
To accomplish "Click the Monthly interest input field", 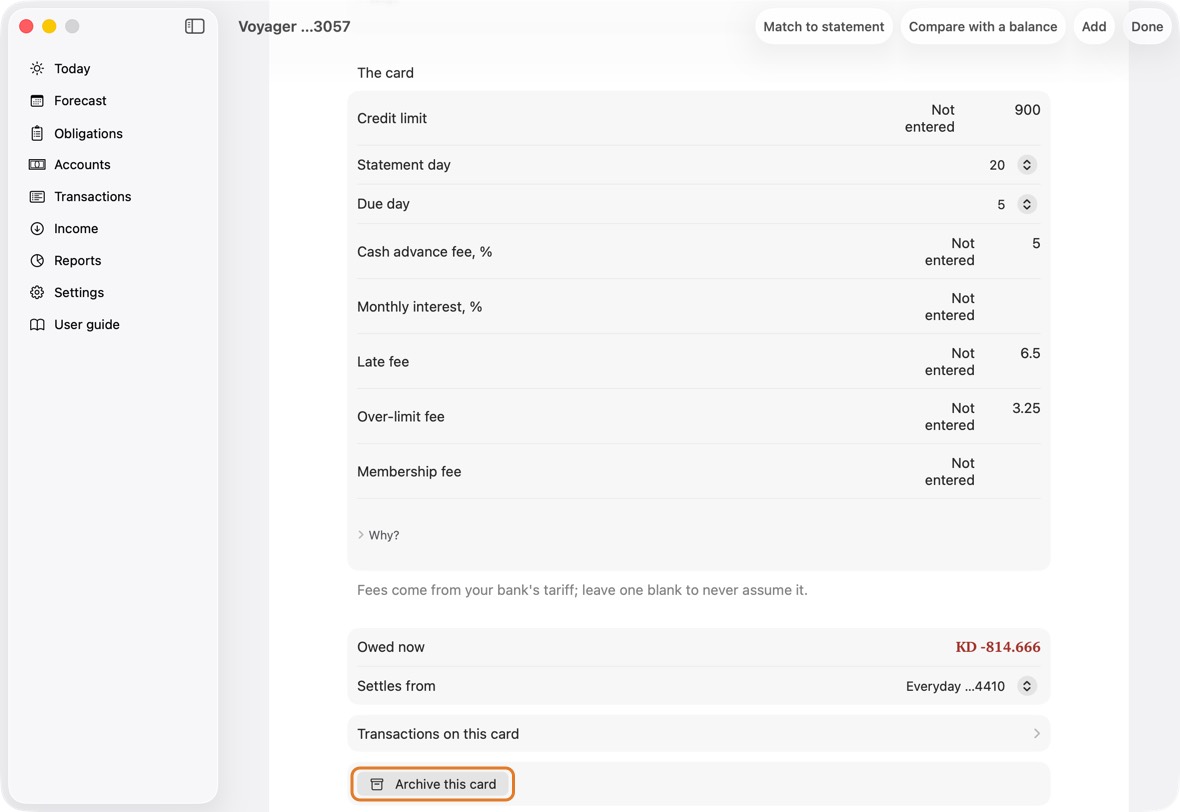I will point(1011,306).
